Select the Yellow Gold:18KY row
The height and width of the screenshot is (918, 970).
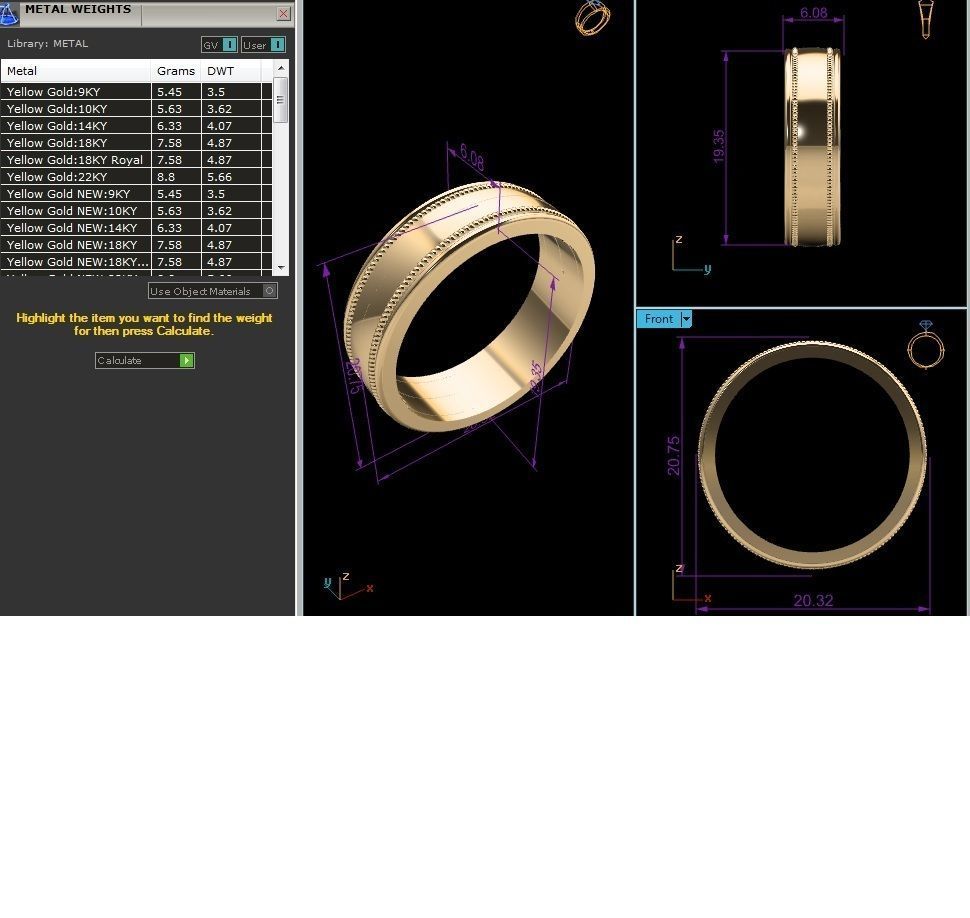pyautogui.click(x=136, y=143)
